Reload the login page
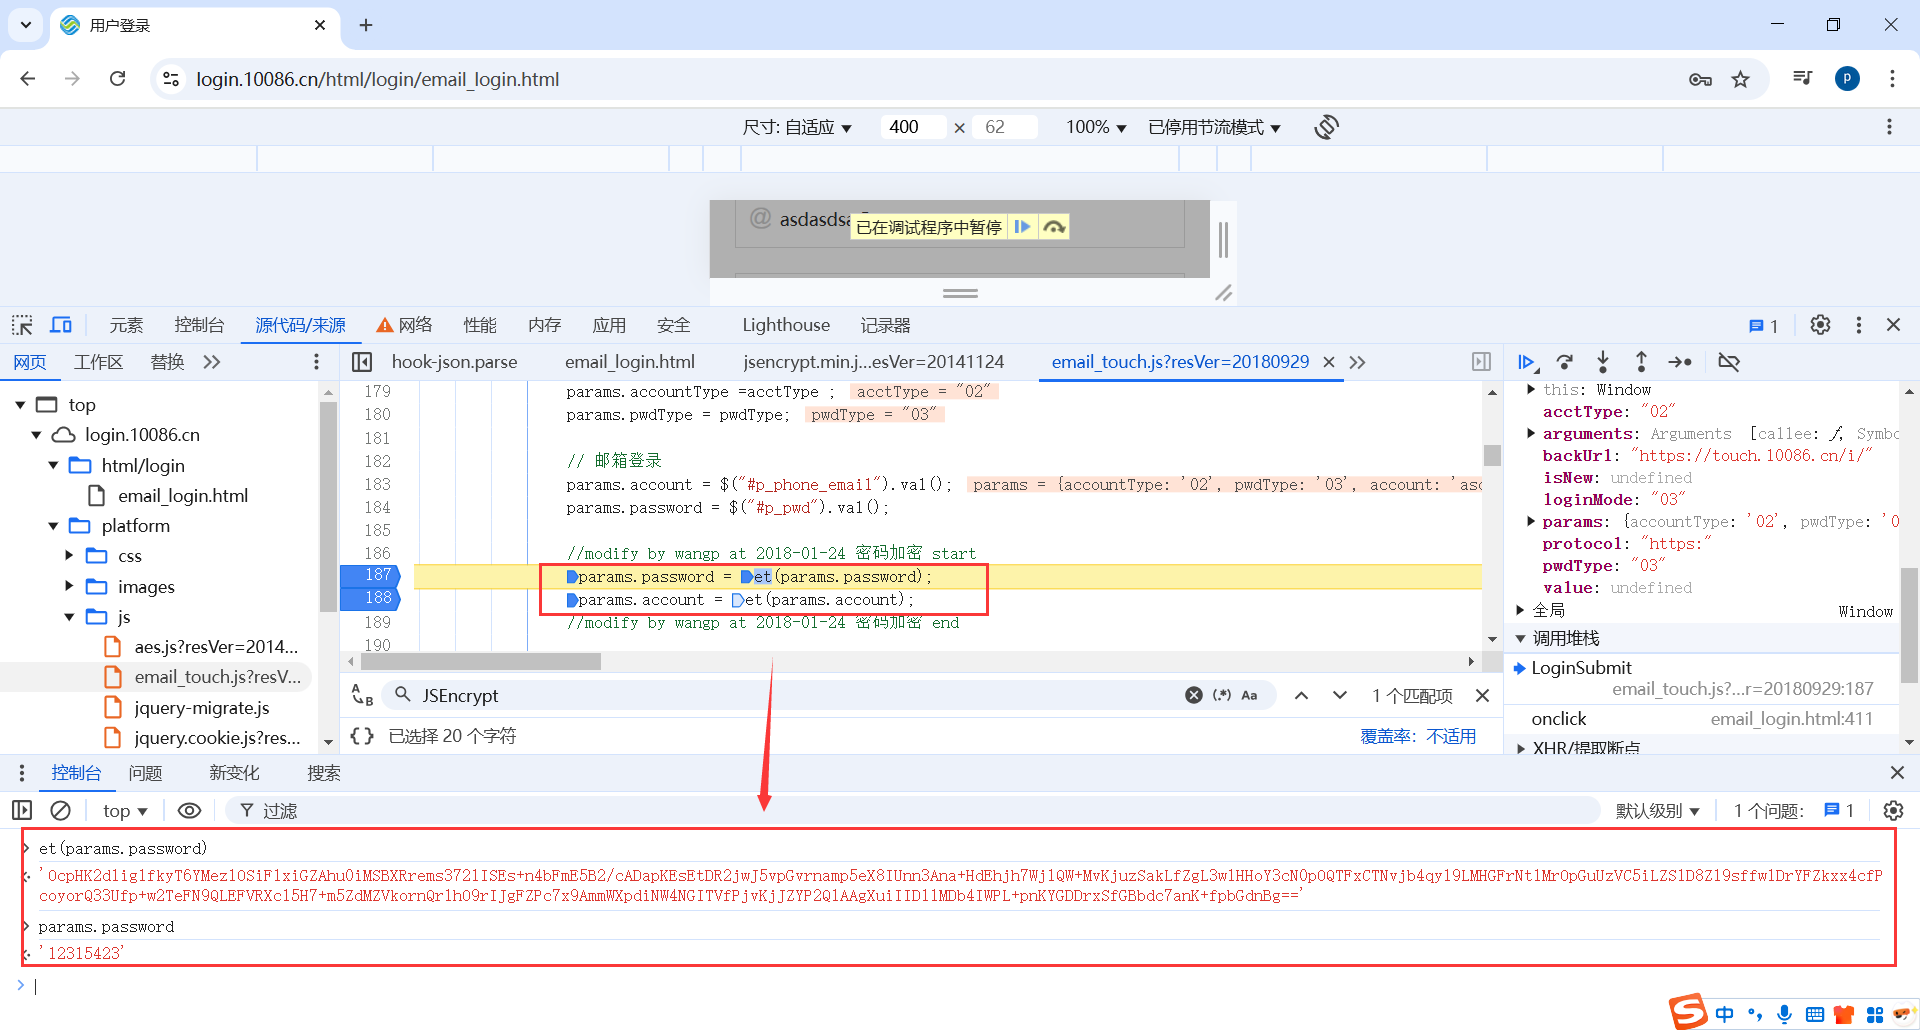 tap(117, 79)
